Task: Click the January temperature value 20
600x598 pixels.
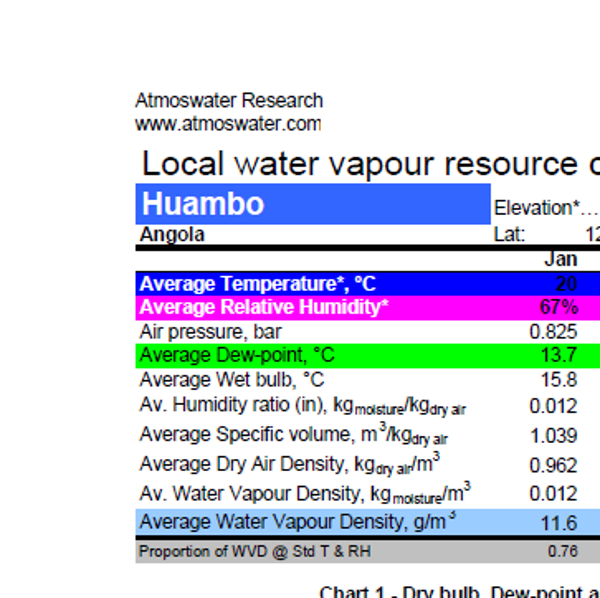Action: [x=566, y=284]
